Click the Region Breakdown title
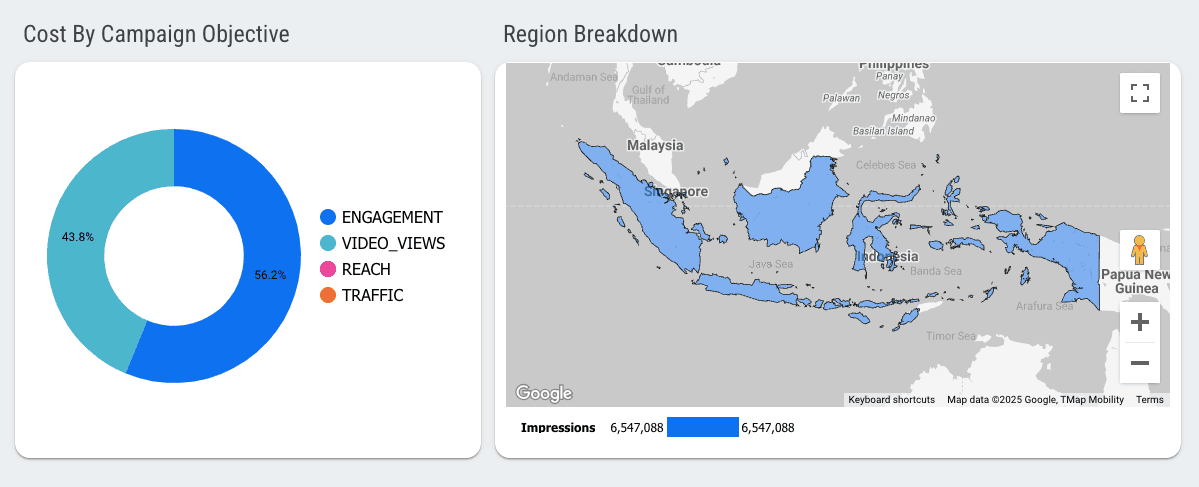 pos(590,34)
